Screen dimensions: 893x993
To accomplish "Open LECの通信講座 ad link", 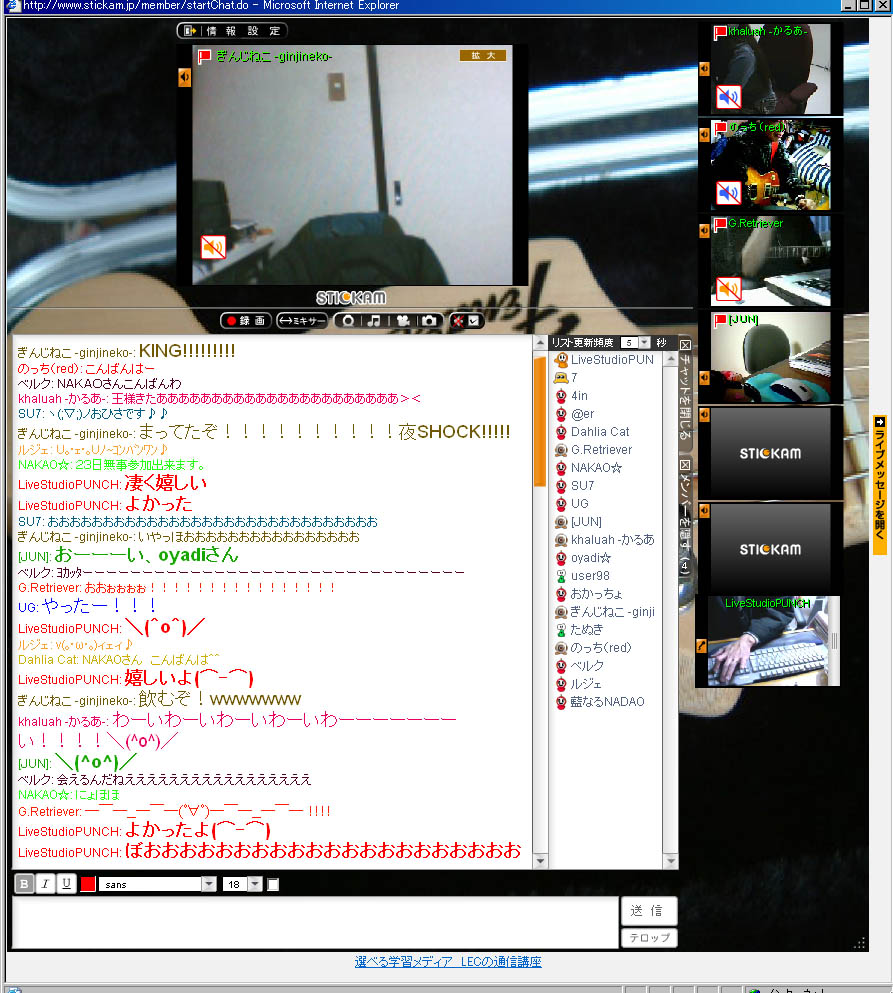I will tap(448, 962).
